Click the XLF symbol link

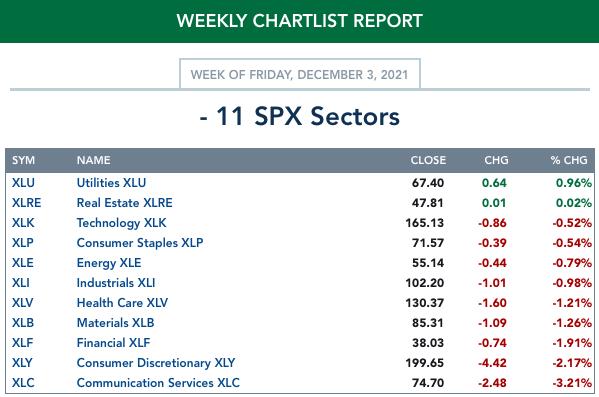point(23,342)
